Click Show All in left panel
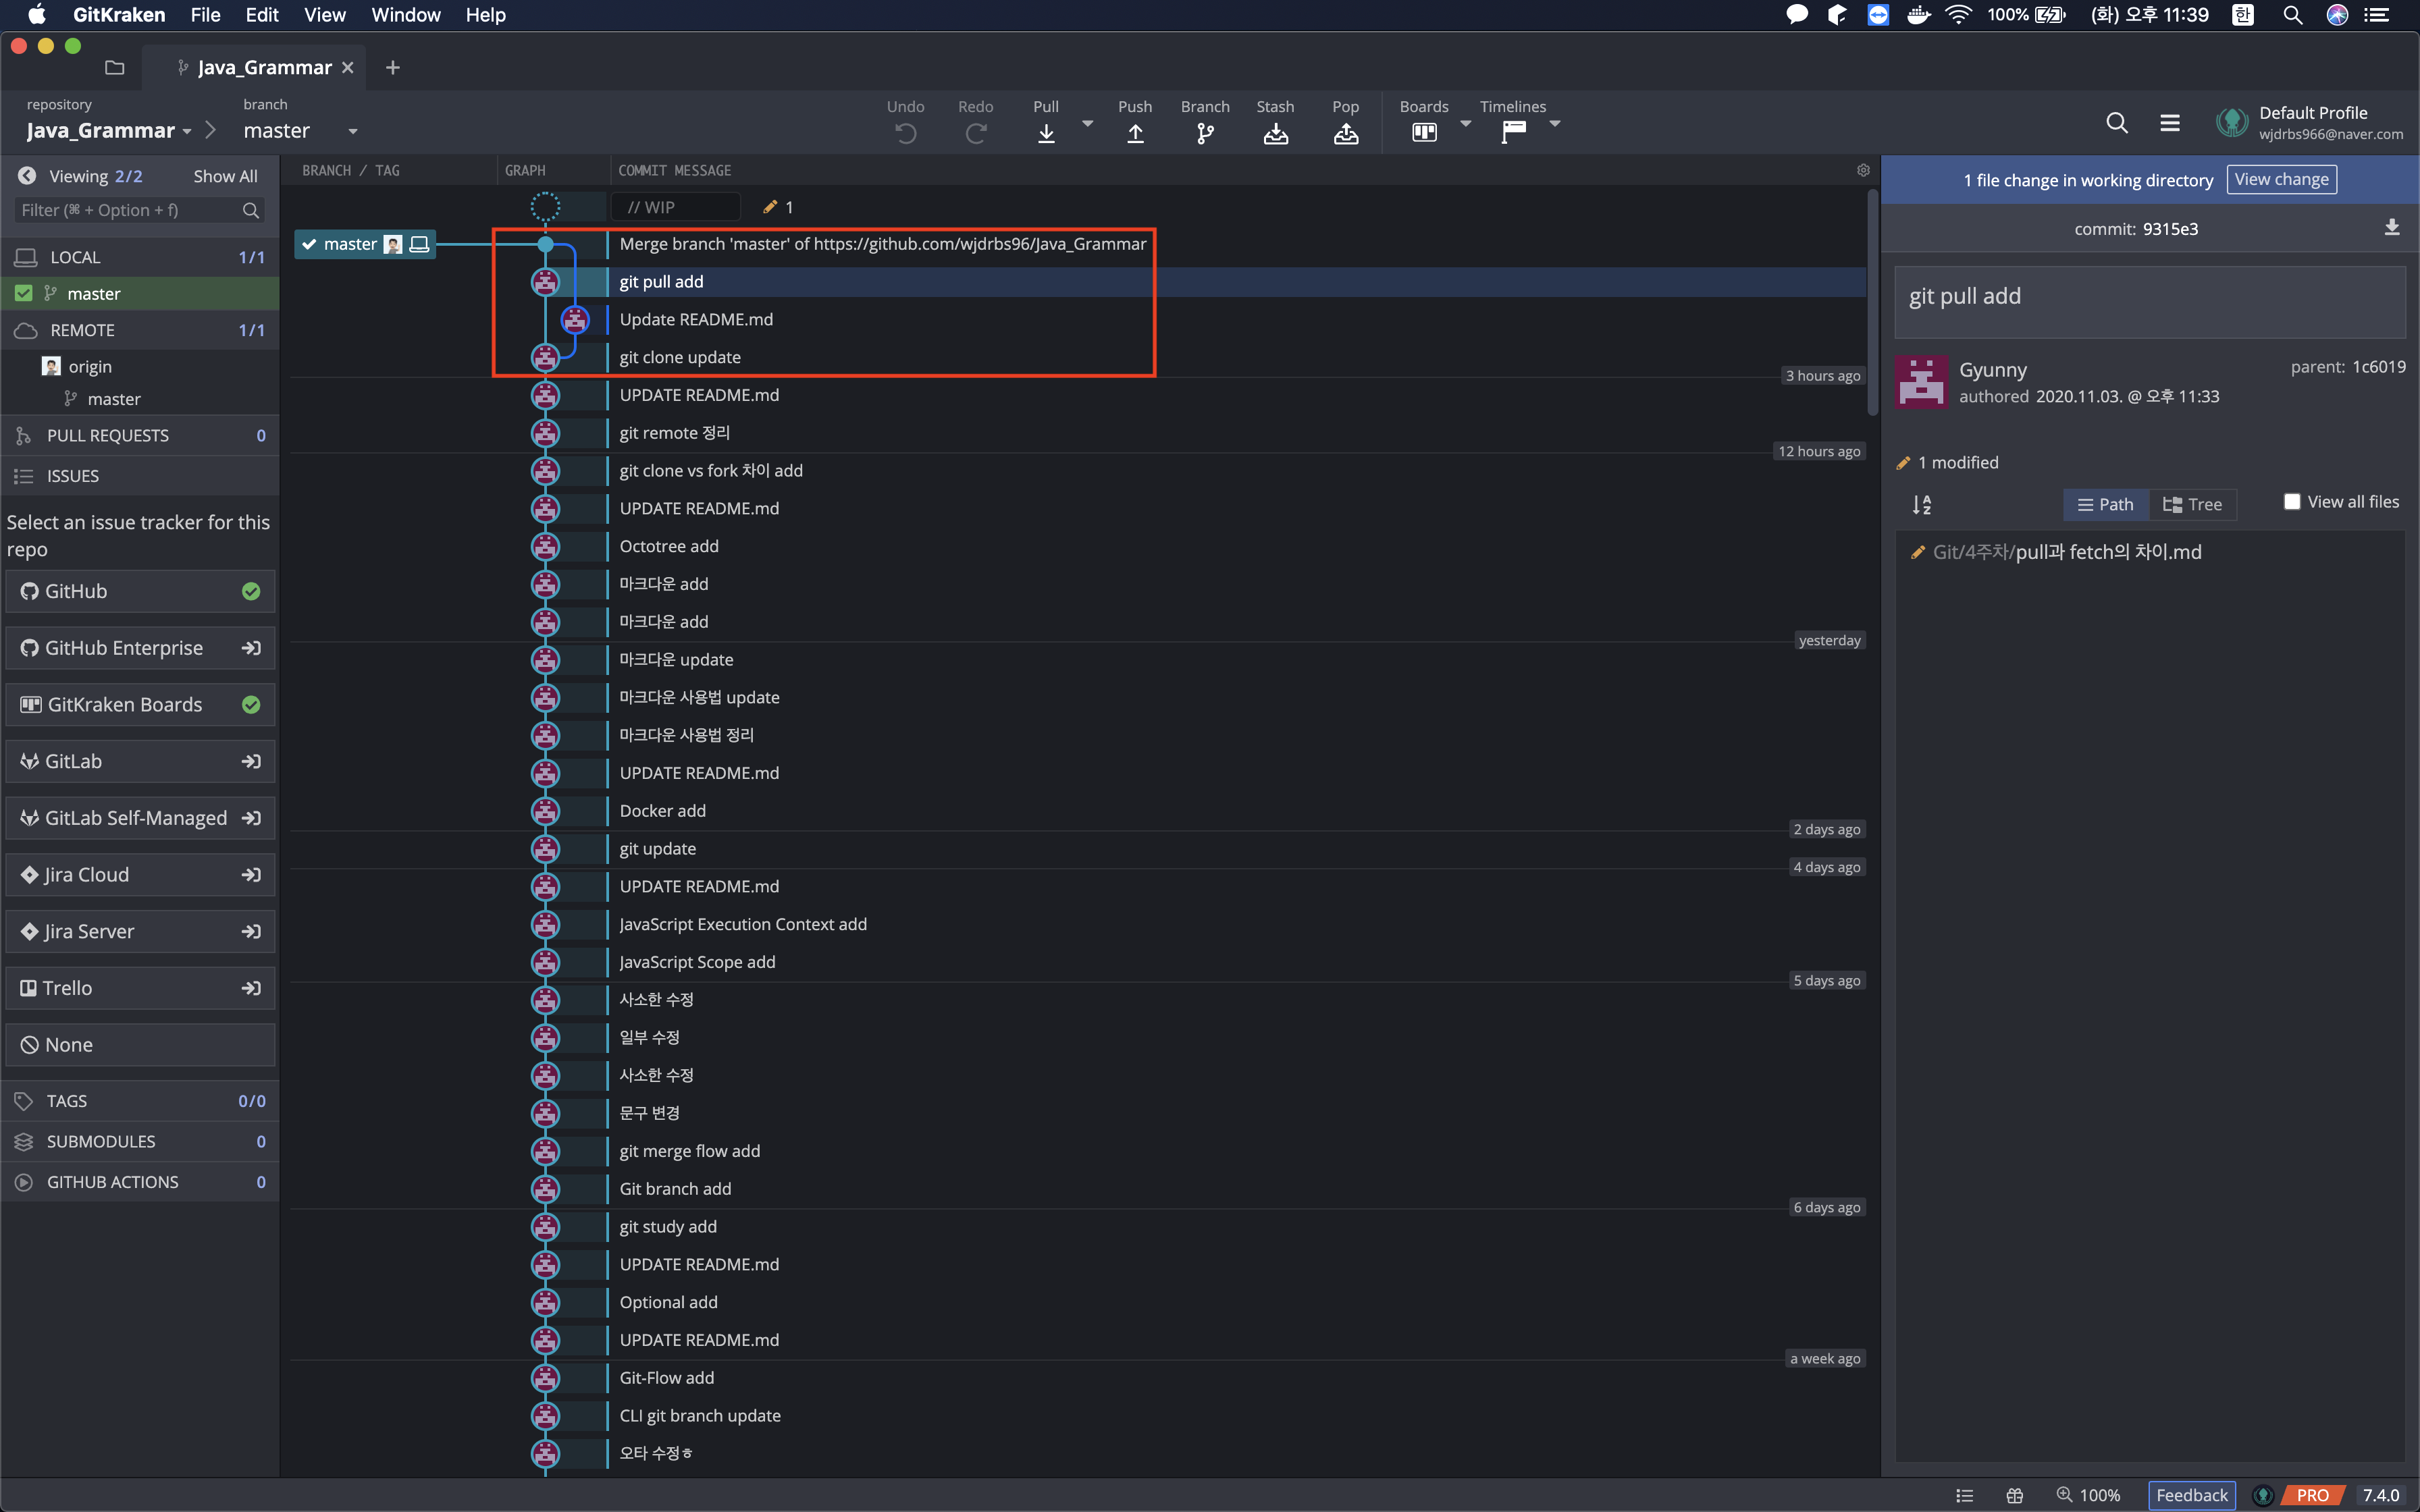The image size is (2420, 1512). [x=225, y=176]
